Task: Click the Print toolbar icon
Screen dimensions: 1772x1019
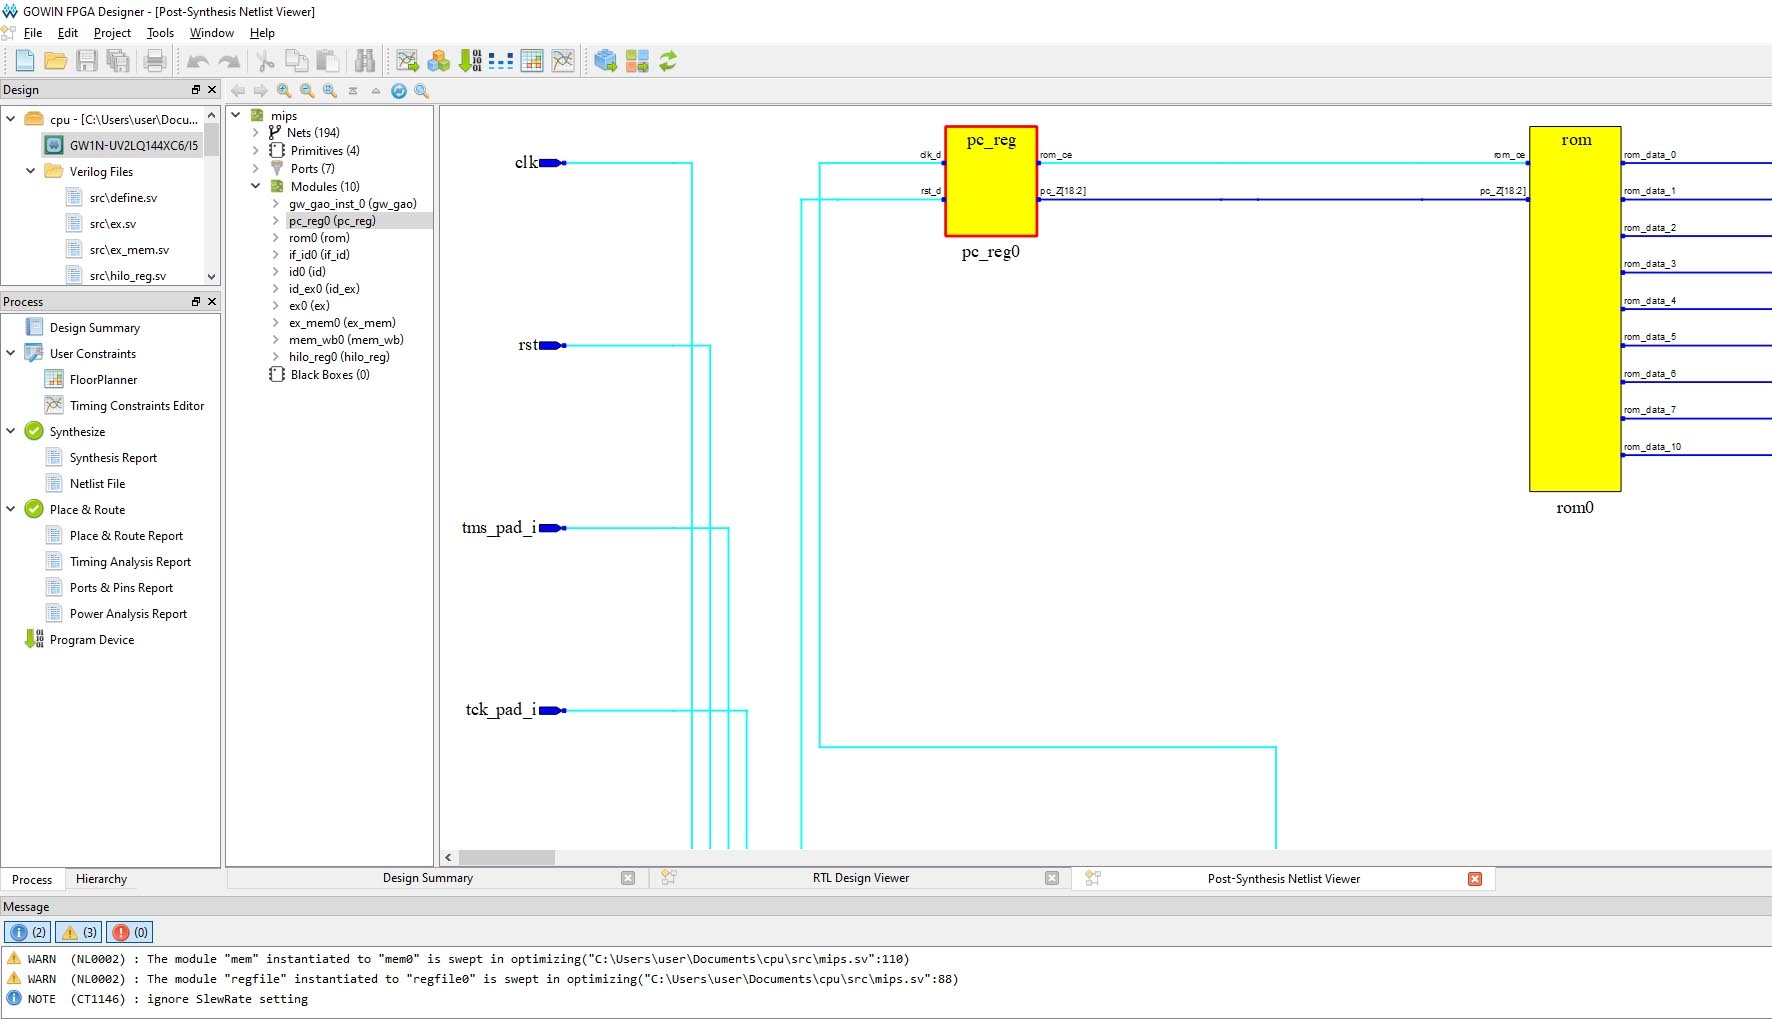Action: click(x=154, y=61)
